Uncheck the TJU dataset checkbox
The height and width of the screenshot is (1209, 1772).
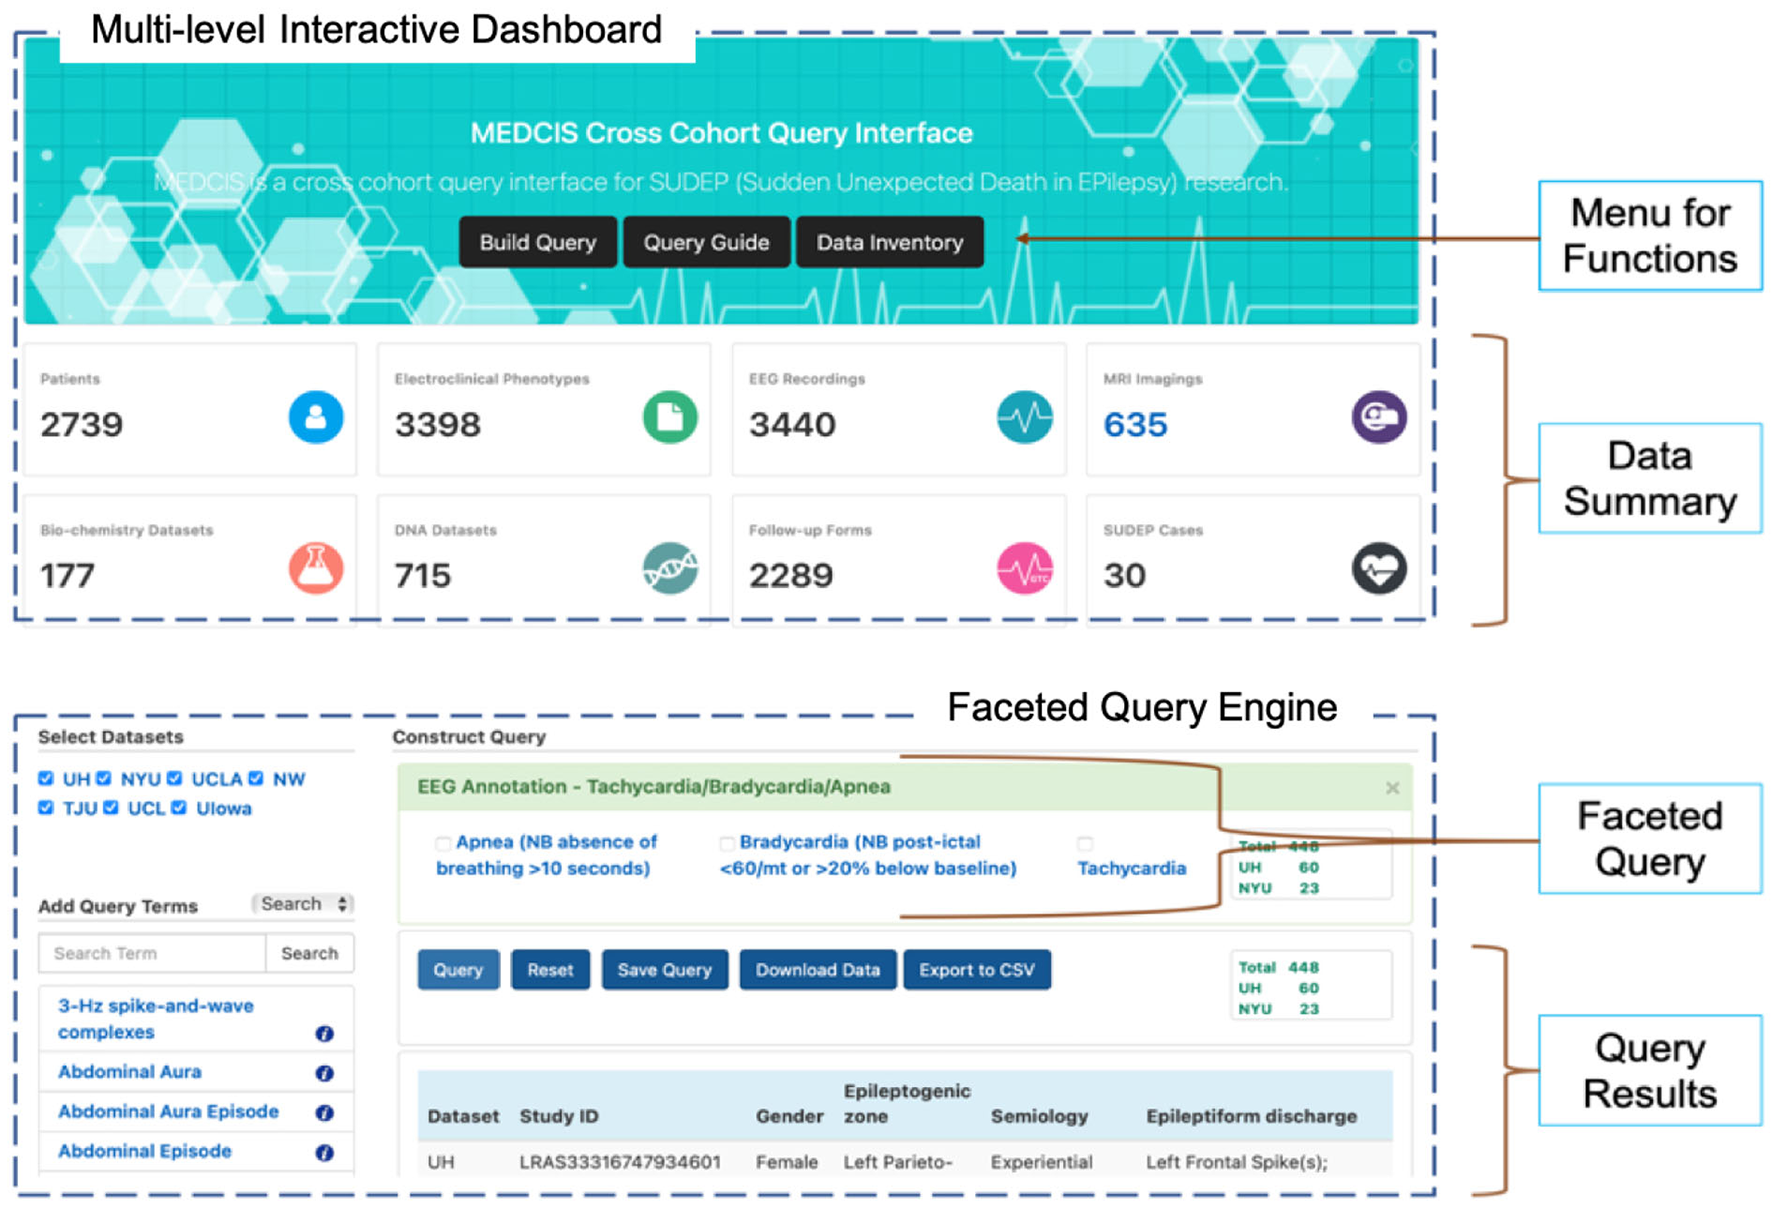pos(46,807)
